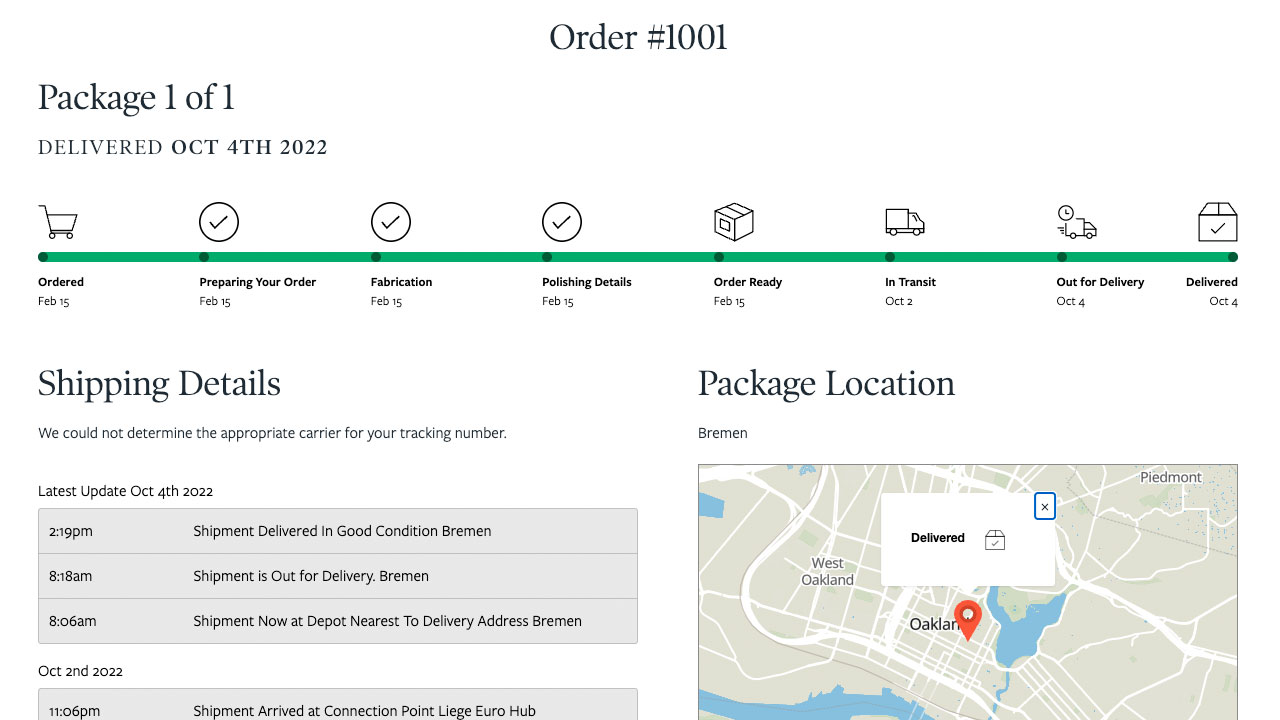Select the Polishing Details checkmark icon
1280x720 pixels.
click(x=562, y=221)
